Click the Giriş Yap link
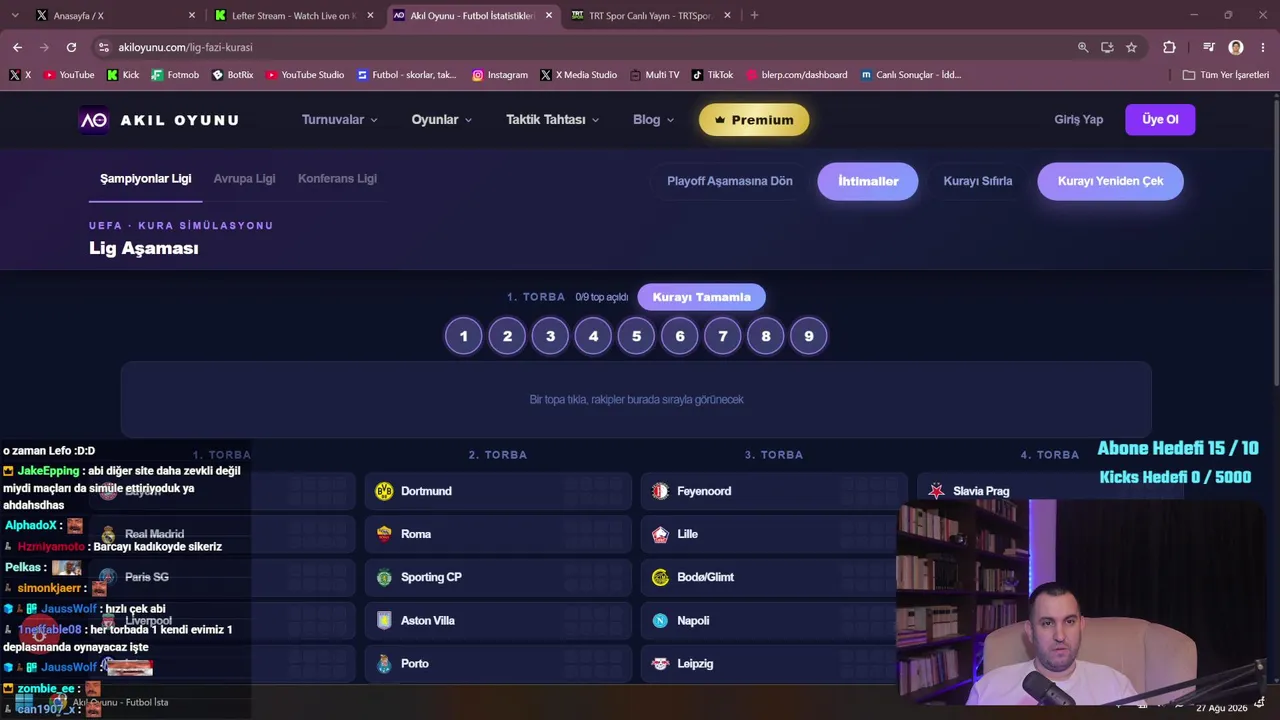The width and height of the screenshot is (1280, 720). [x=1078, y=120]
